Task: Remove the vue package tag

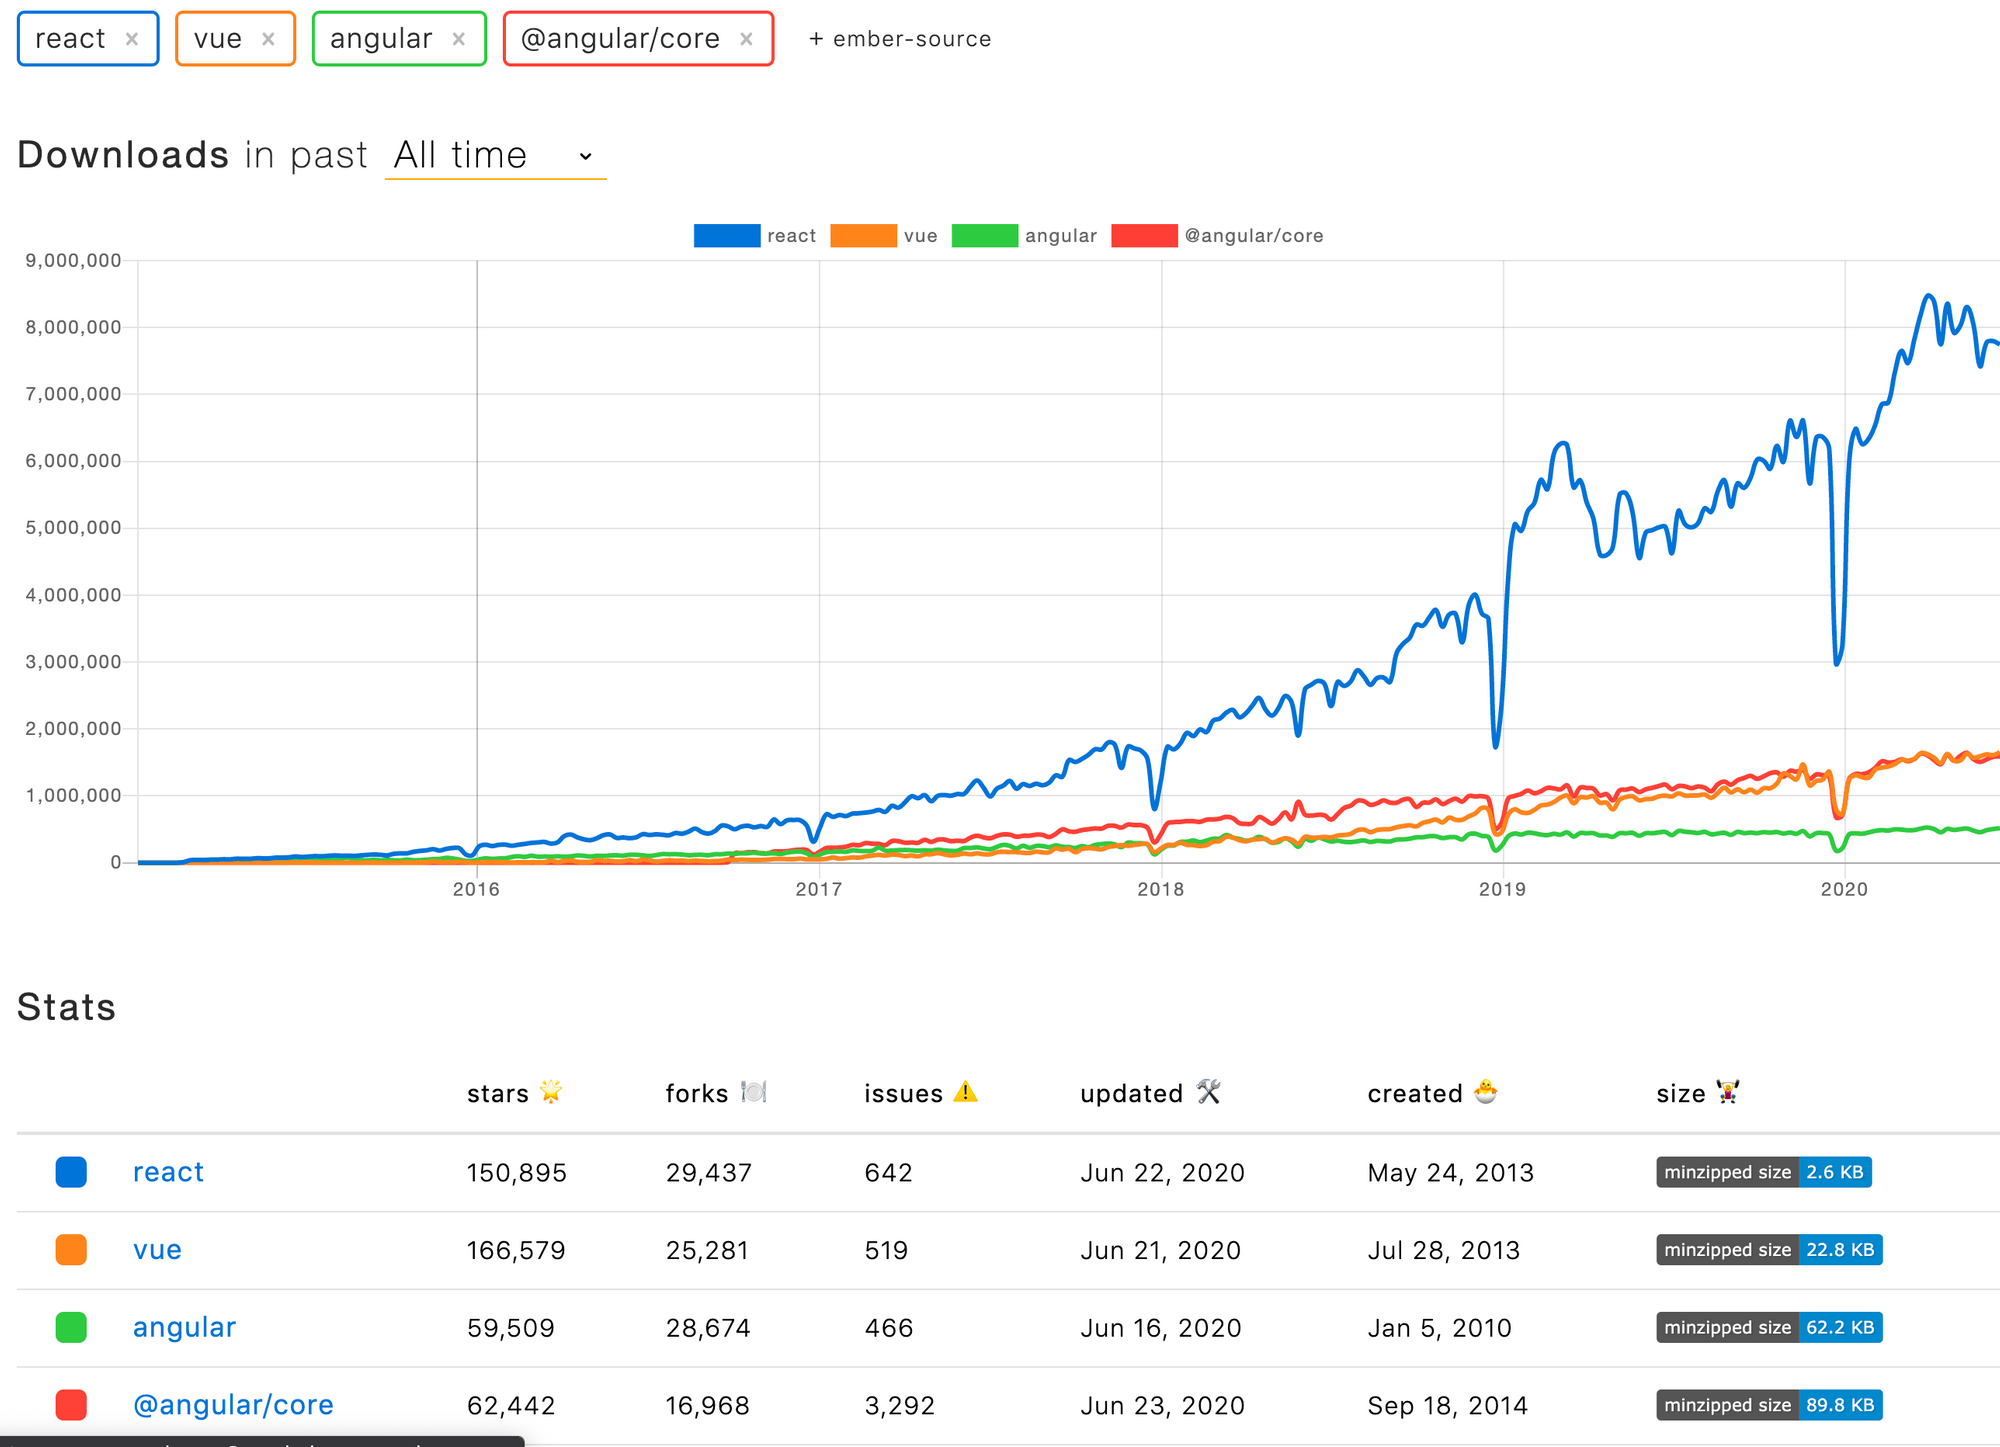Action: point(268,39)
